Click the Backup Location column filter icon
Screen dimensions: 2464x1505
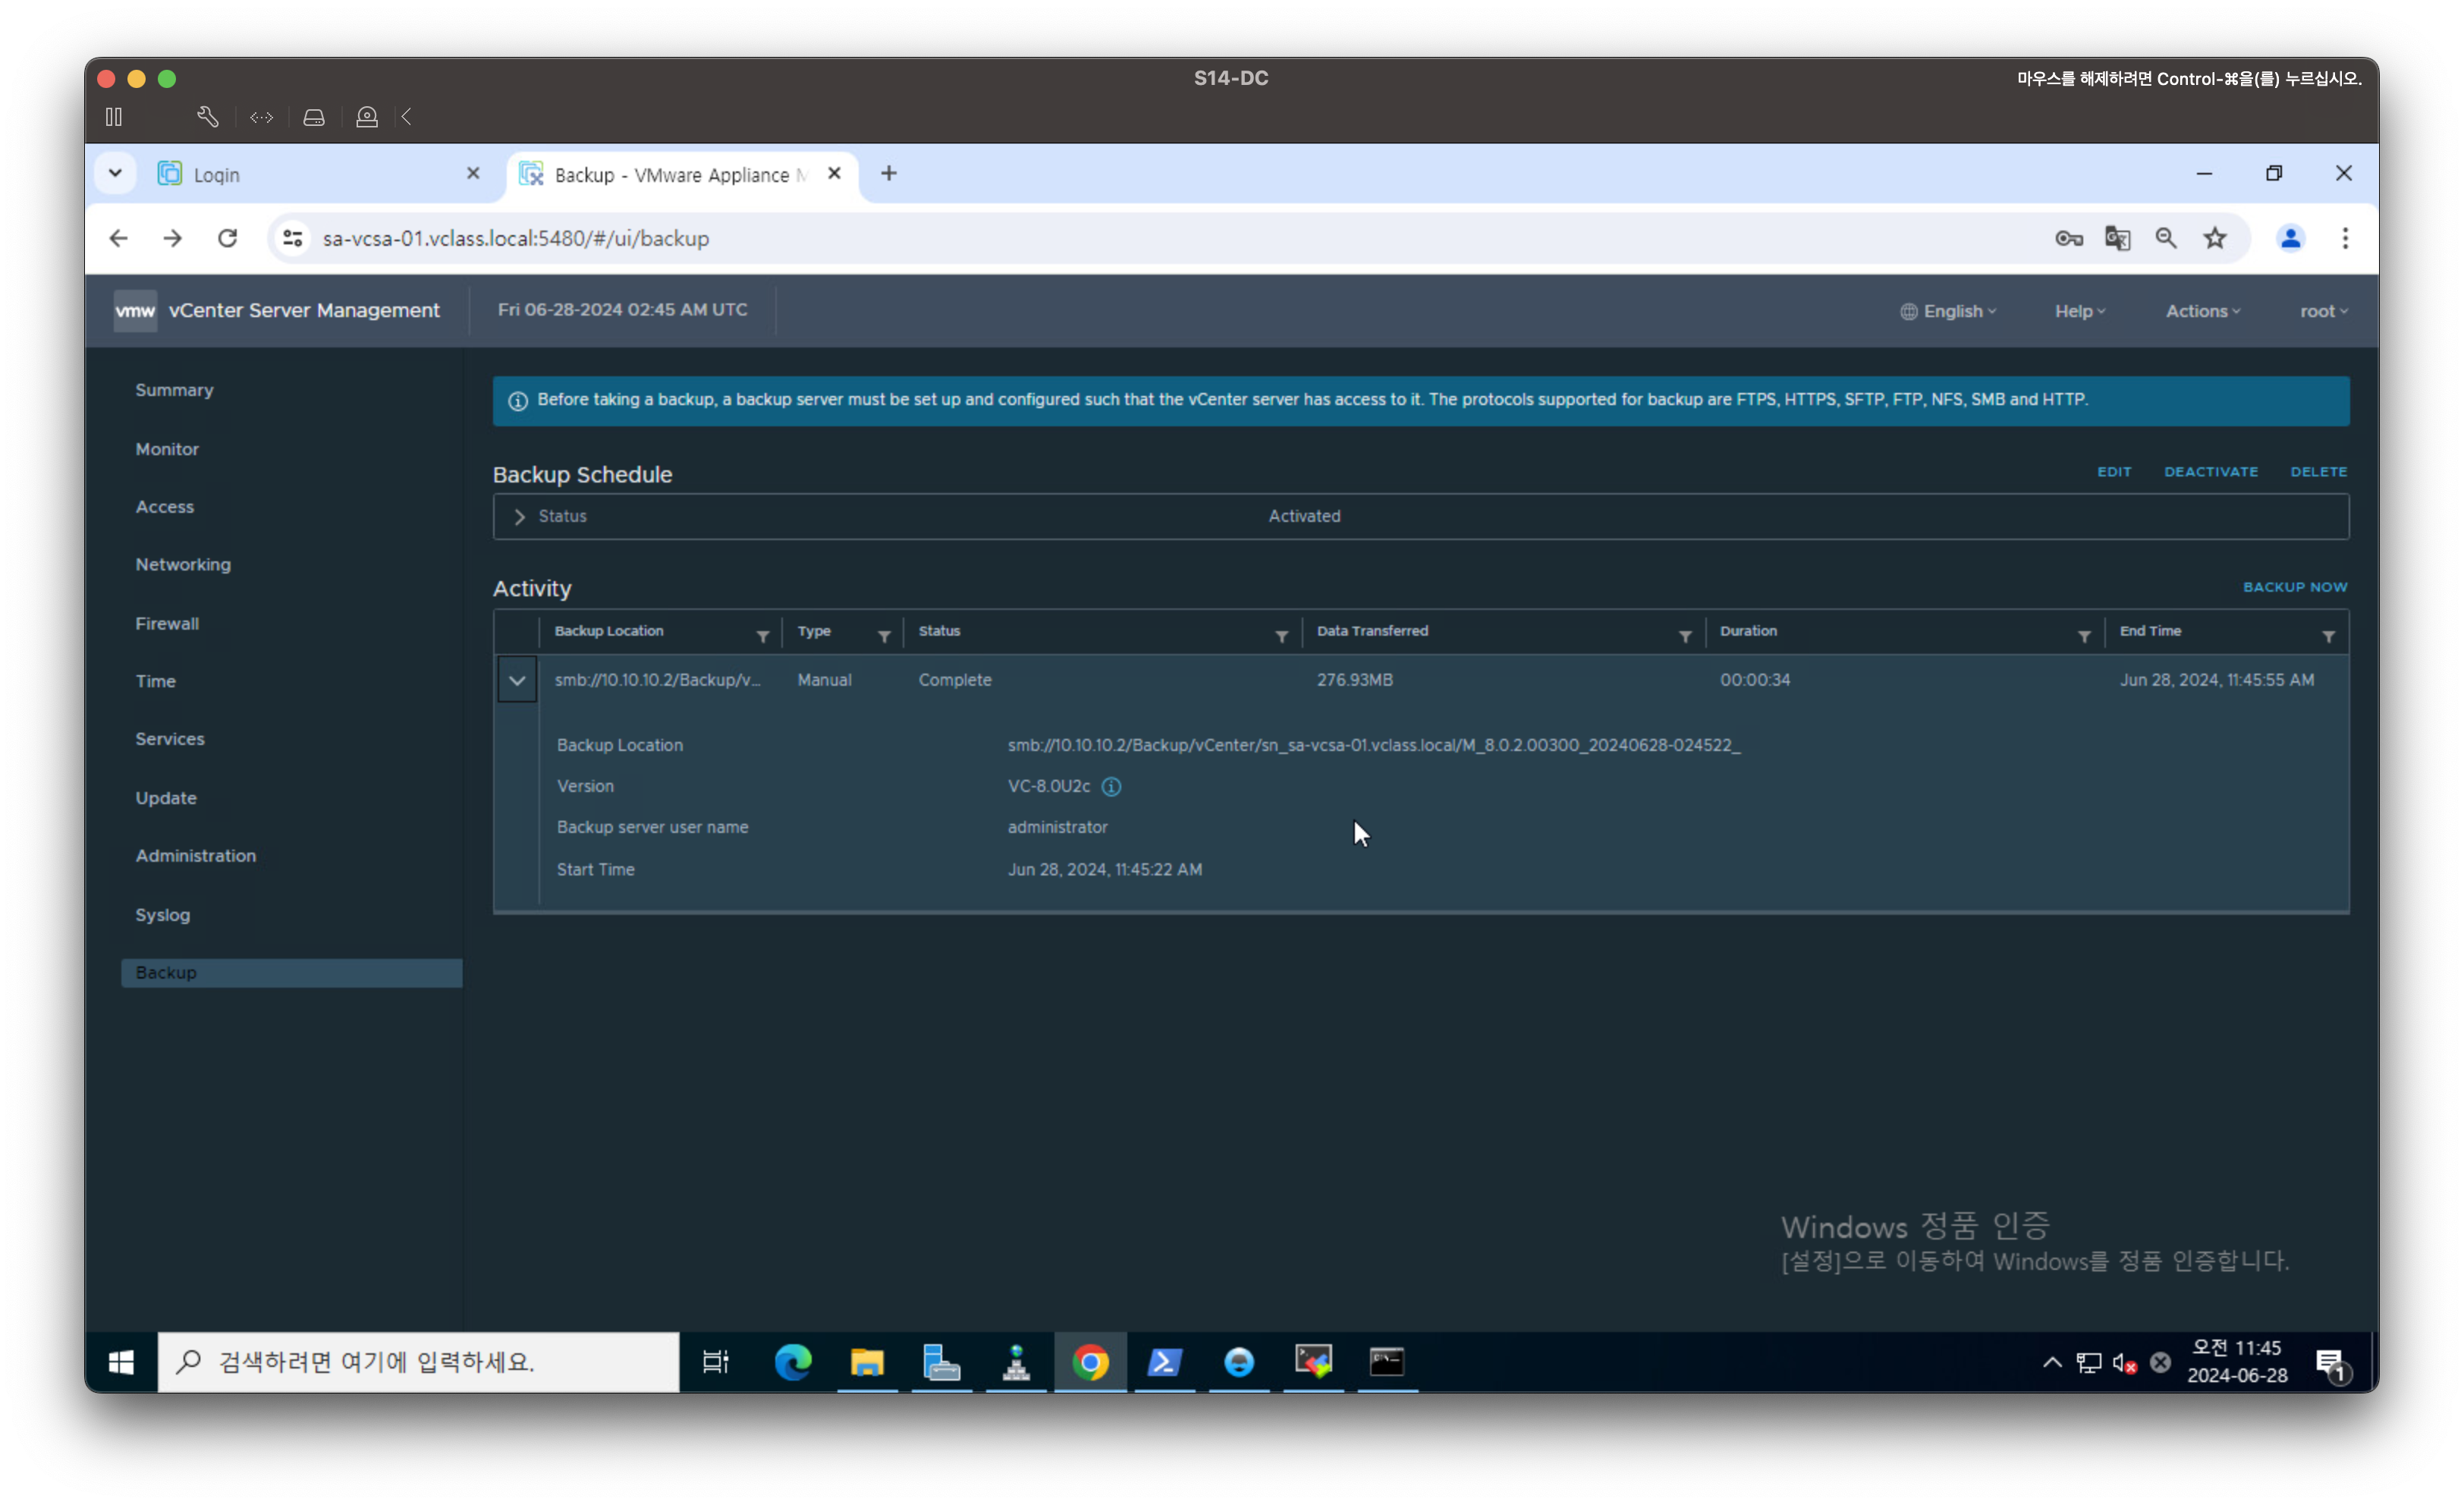pyautogui.click(x=763, y=636)
